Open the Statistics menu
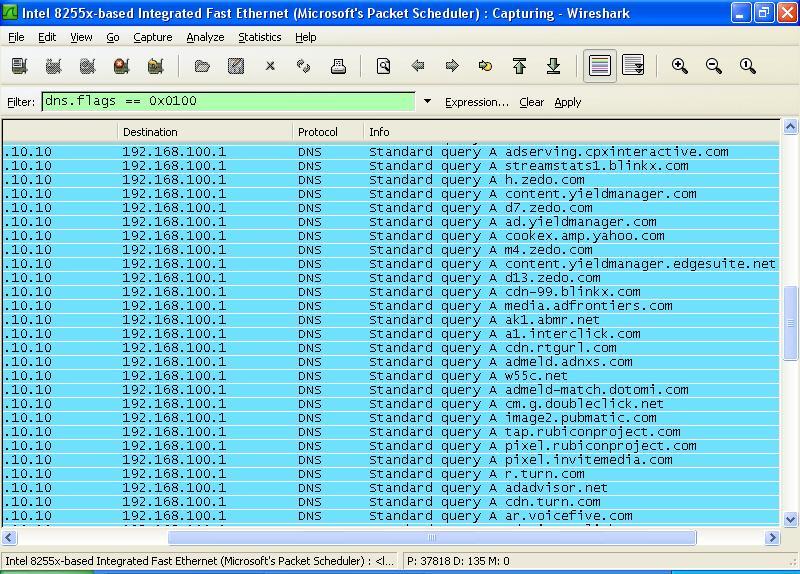800x574 pixels. pos(260,37)
